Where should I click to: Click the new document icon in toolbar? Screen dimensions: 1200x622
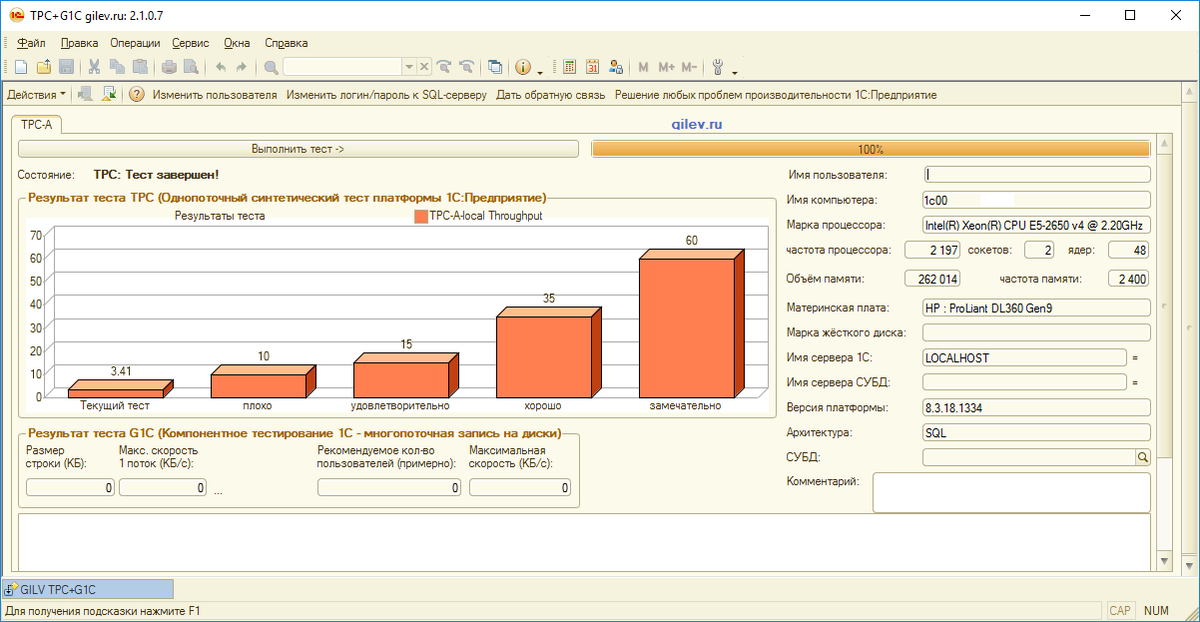click(20, 67)
